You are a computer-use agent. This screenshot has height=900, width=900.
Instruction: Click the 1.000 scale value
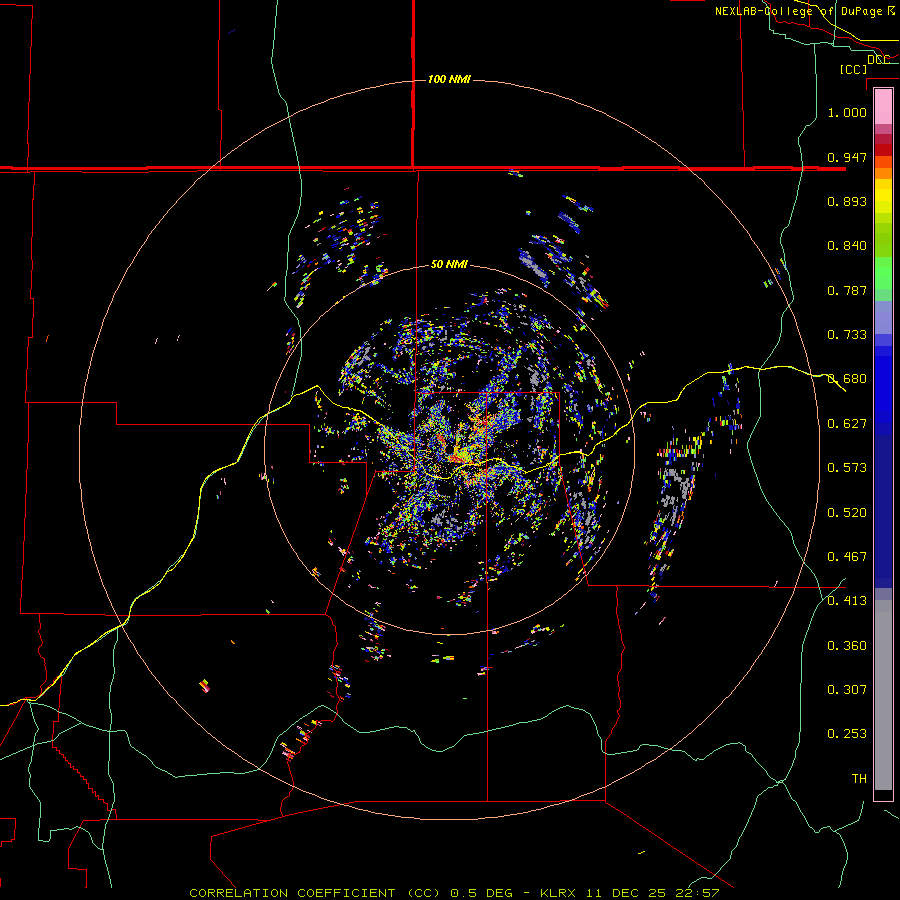[x=847, y=112]
